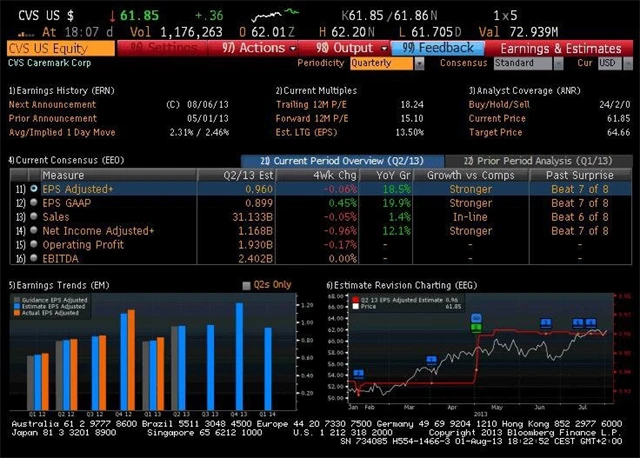Viewport: 640px width, 458px height.
Task: Open the Consensus Standard dropdown
Action: (x=558, y=63)
